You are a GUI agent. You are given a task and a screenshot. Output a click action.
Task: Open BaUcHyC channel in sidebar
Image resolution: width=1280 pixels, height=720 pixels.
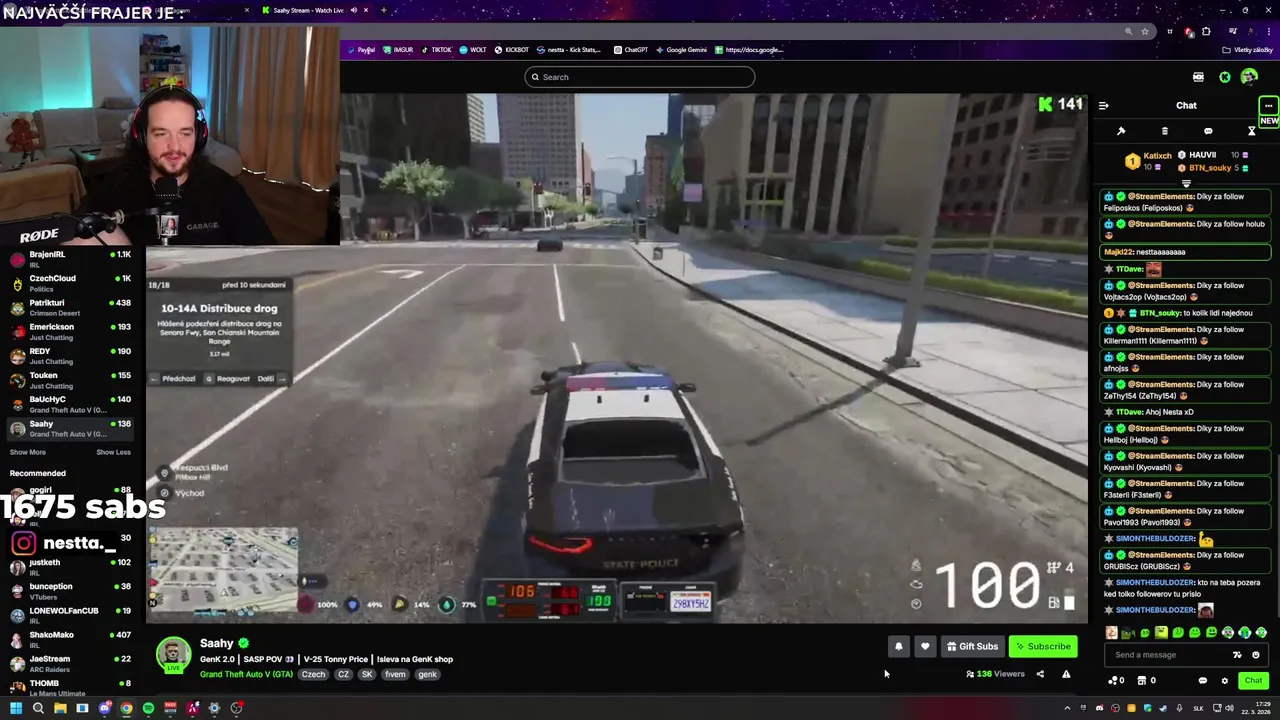pyautogui.click(x=68, y=404)
